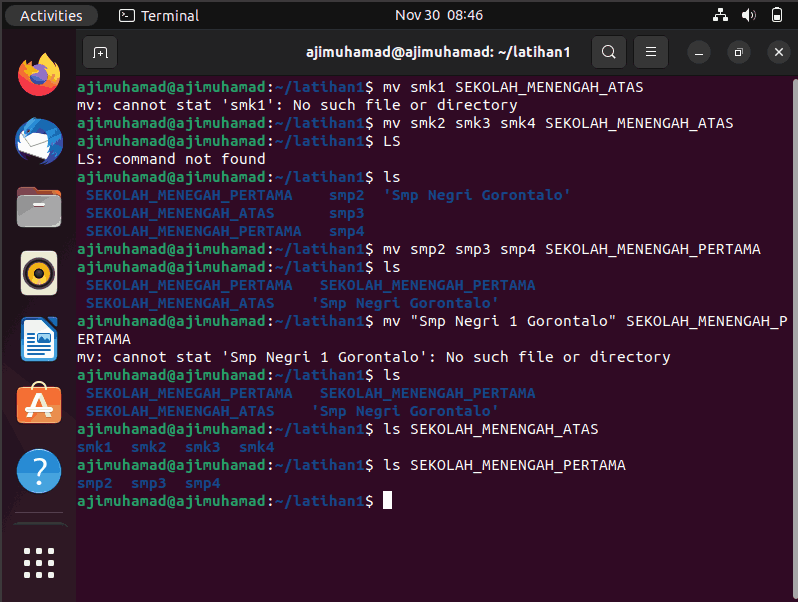Click the network status icon
Viewport: 798px width, 602px height.
tap(720, 15)
